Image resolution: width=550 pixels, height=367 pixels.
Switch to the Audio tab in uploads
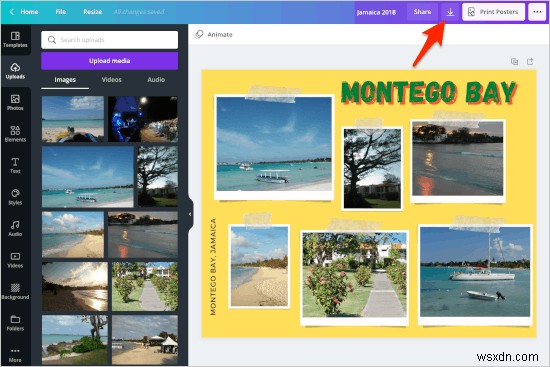pyautogui.click(x=156, y=80)
